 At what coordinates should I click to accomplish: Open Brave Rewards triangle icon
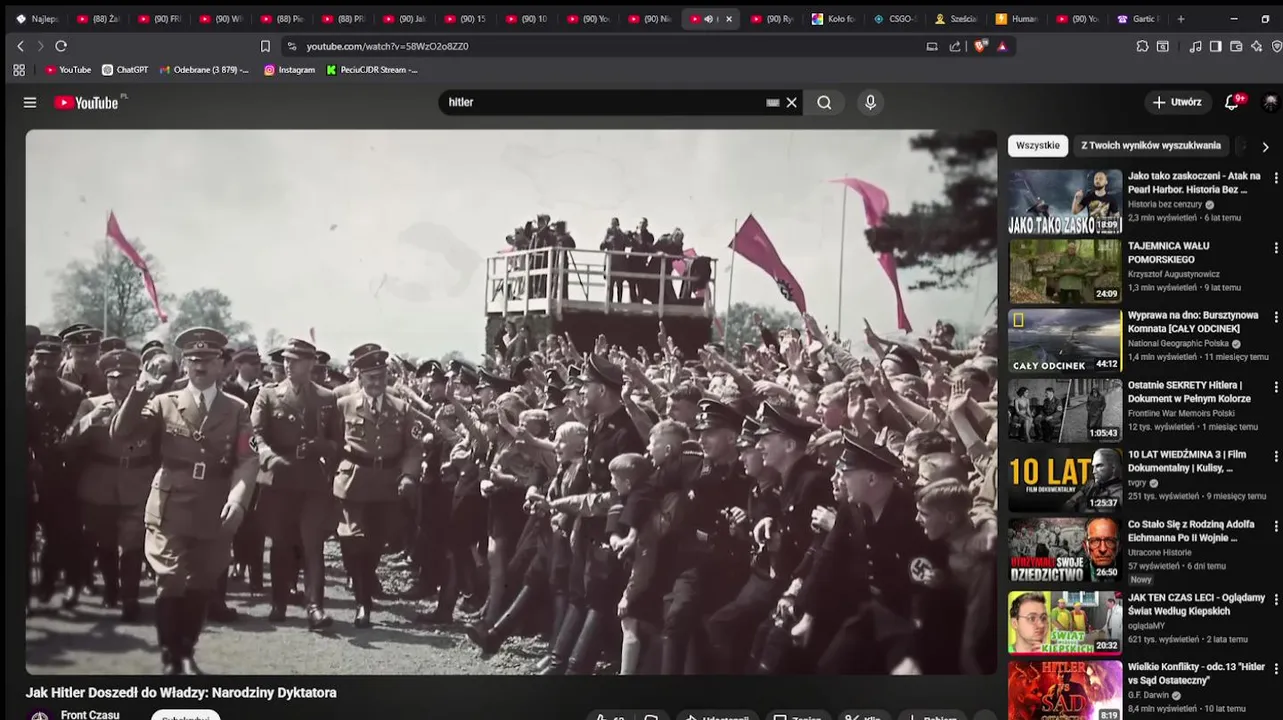(1002, 46)
